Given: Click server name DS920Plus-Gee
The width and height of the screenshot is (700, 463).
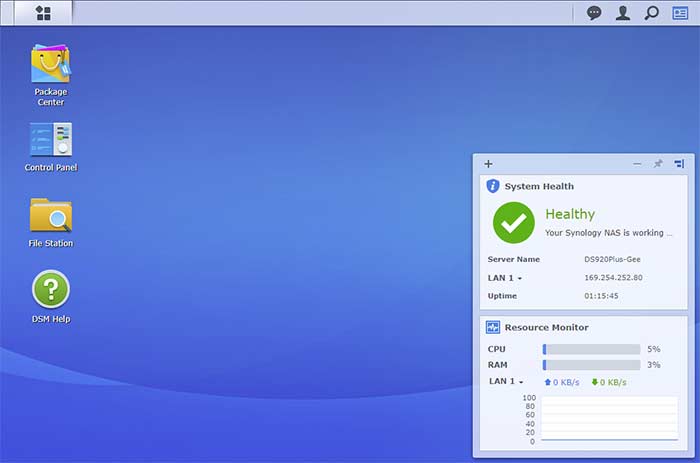Looking at the screenshot, I should [612, 259].
